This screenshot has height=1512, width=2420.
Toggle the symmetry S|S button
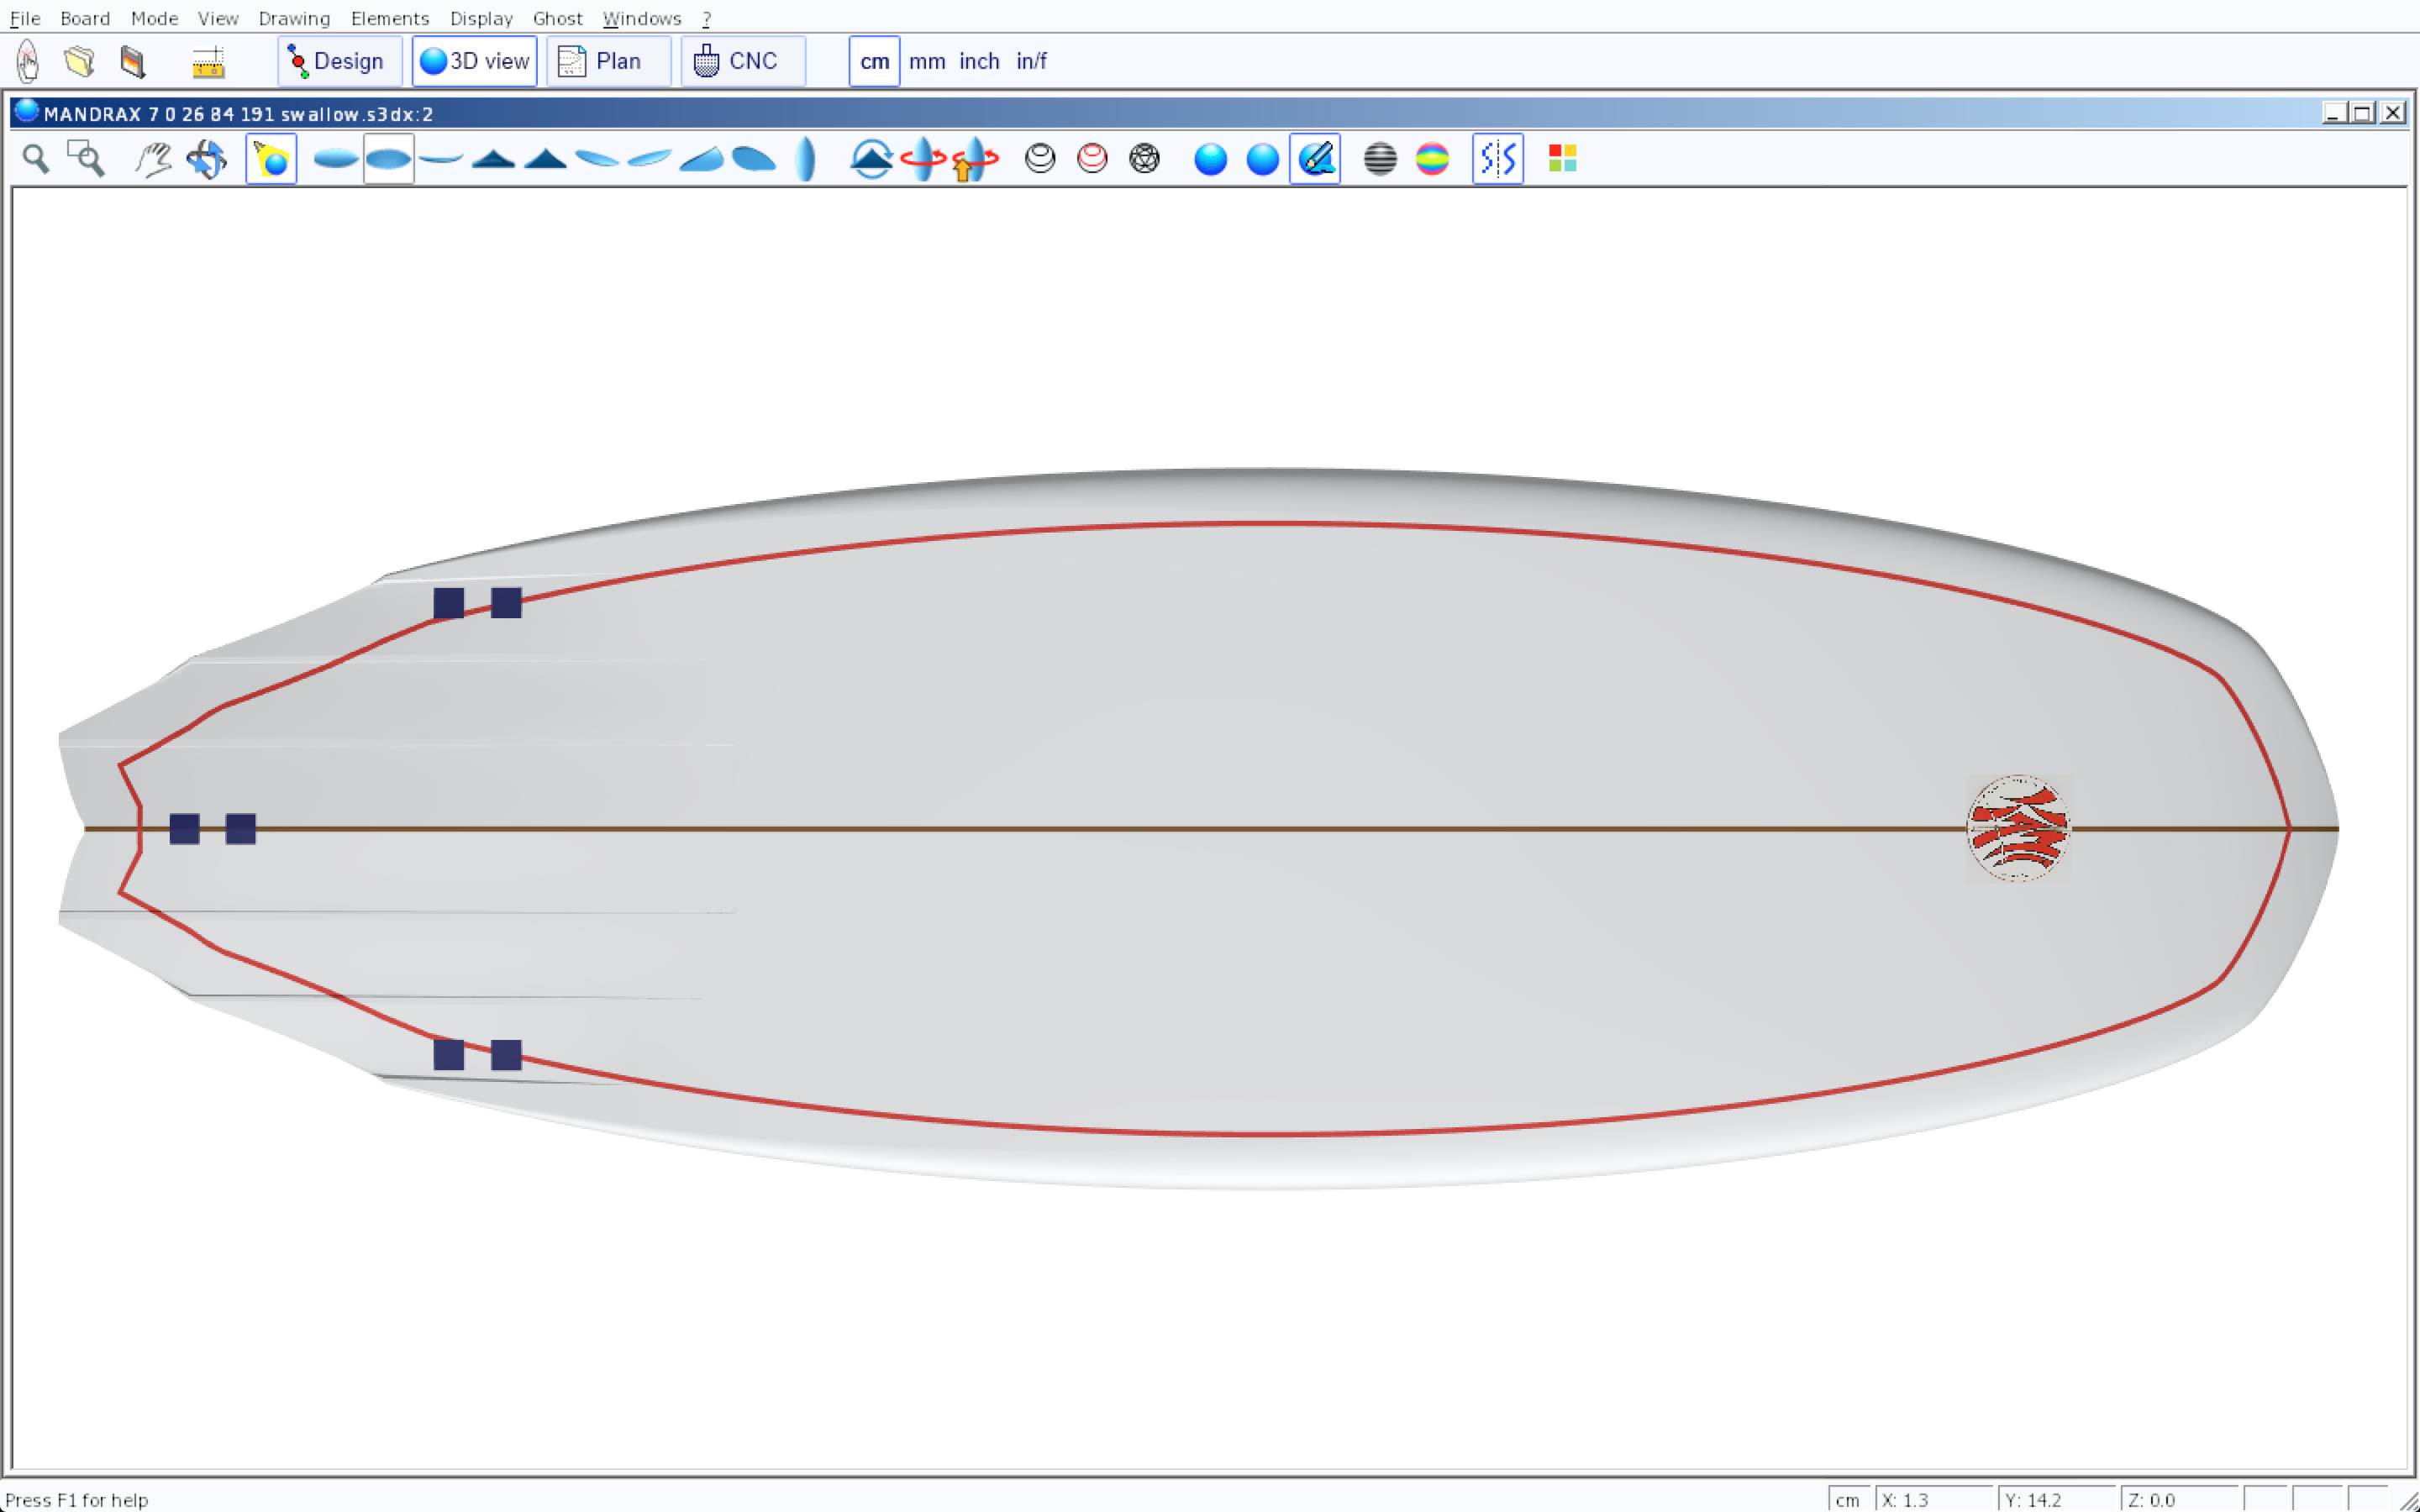coord(1497,159)
